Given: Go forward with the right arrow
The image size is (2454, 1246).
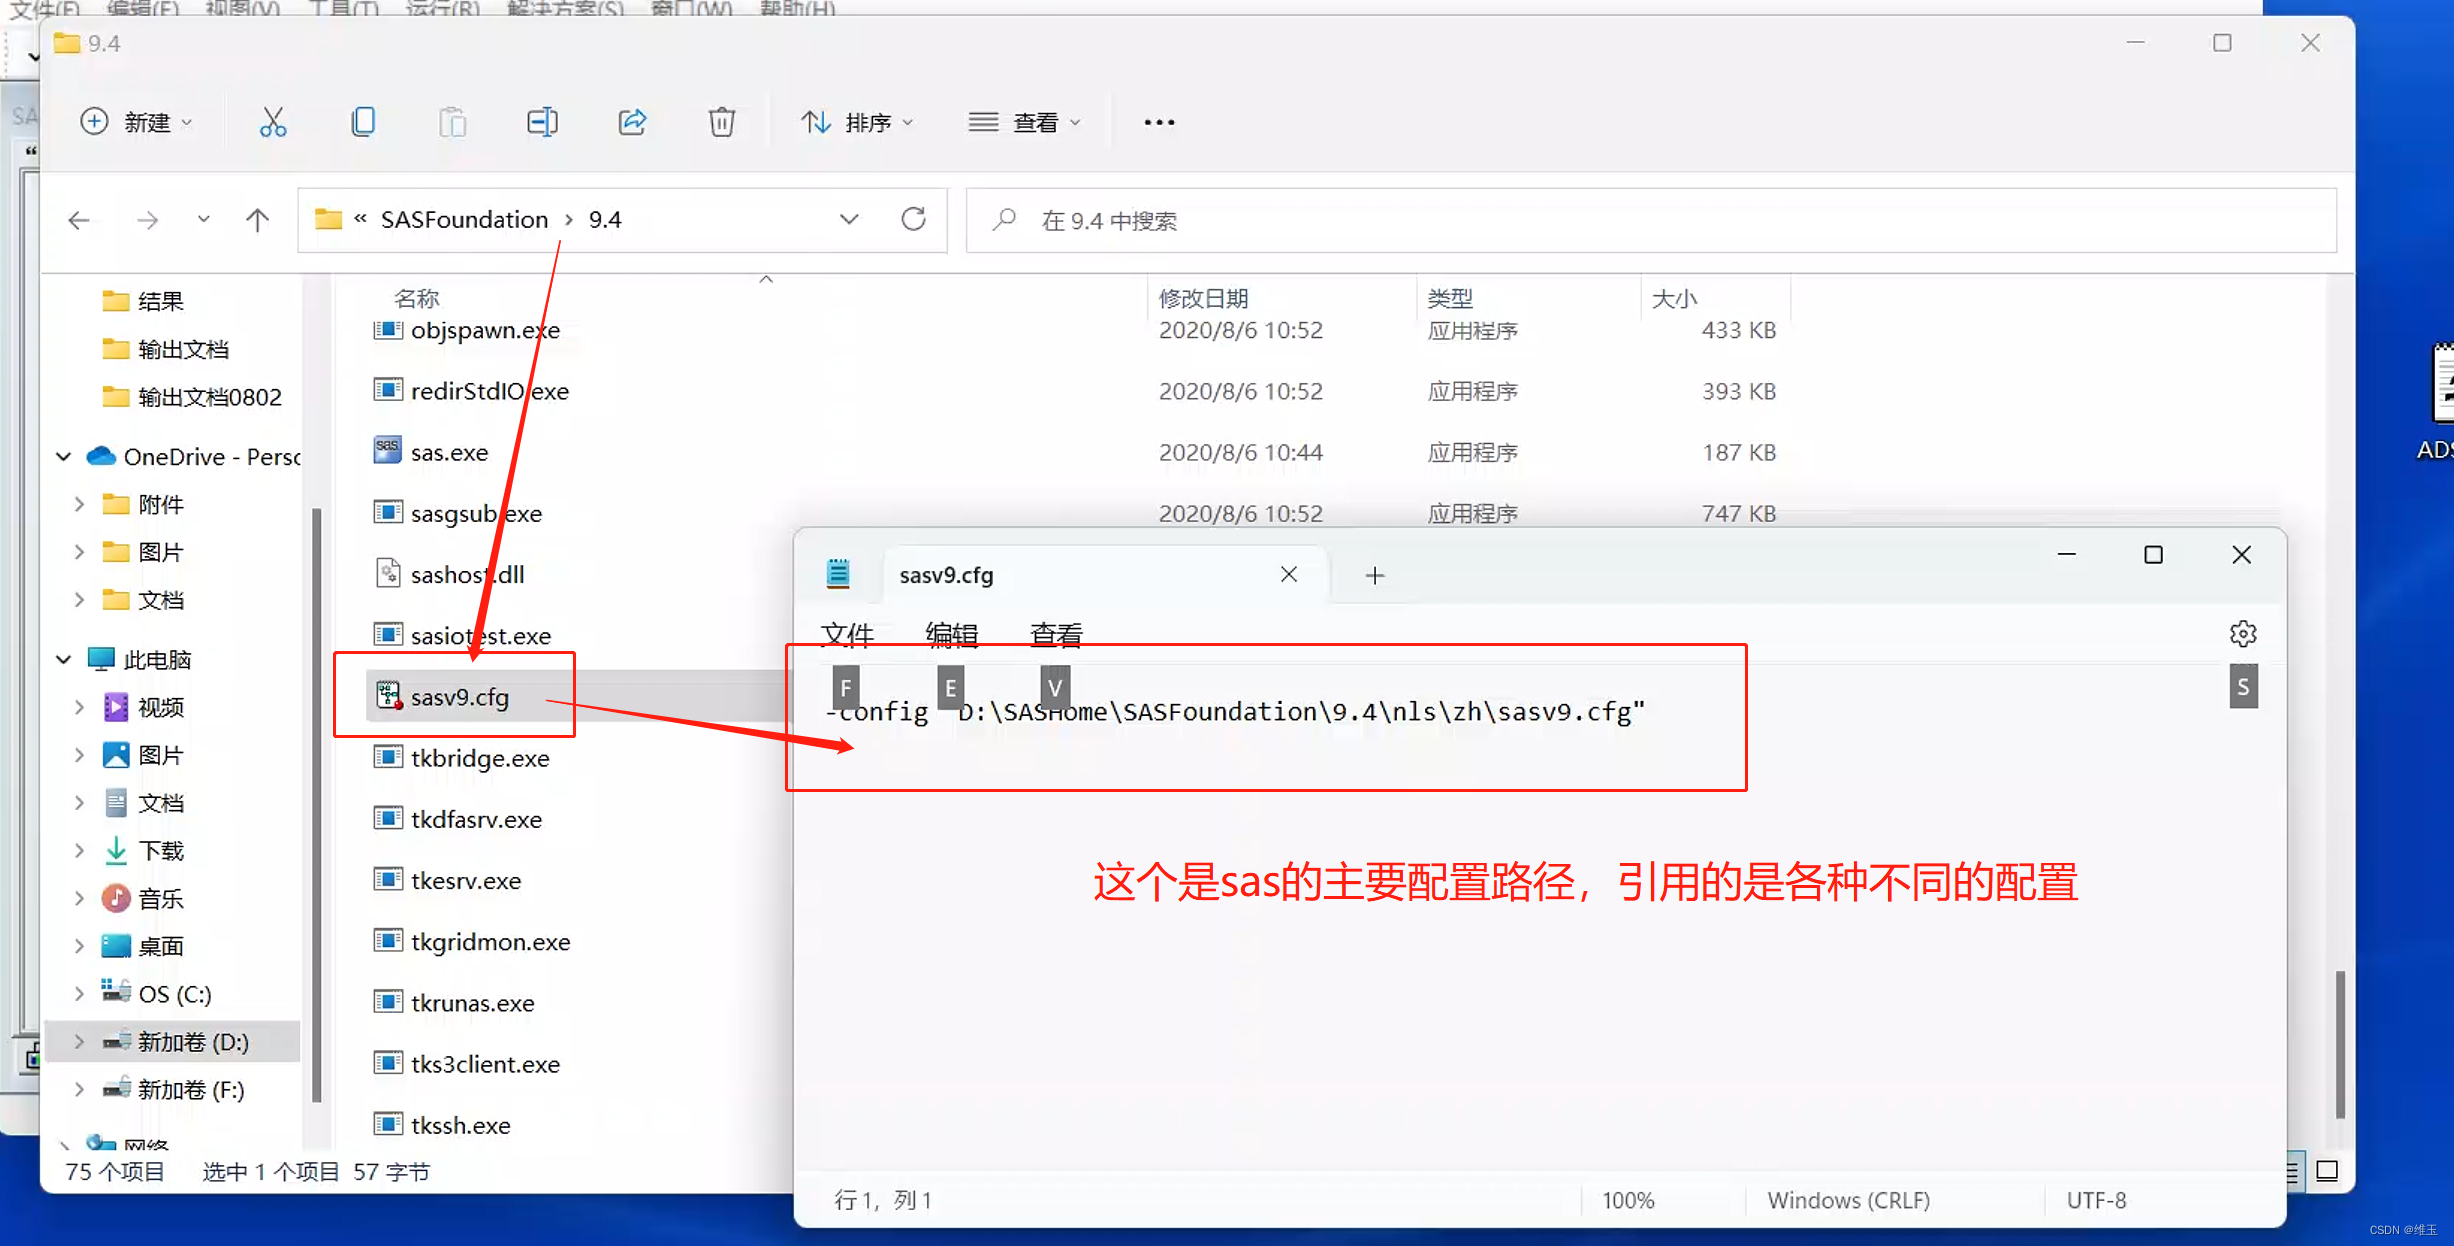Looking at the screenshot, I should point(147,220).
